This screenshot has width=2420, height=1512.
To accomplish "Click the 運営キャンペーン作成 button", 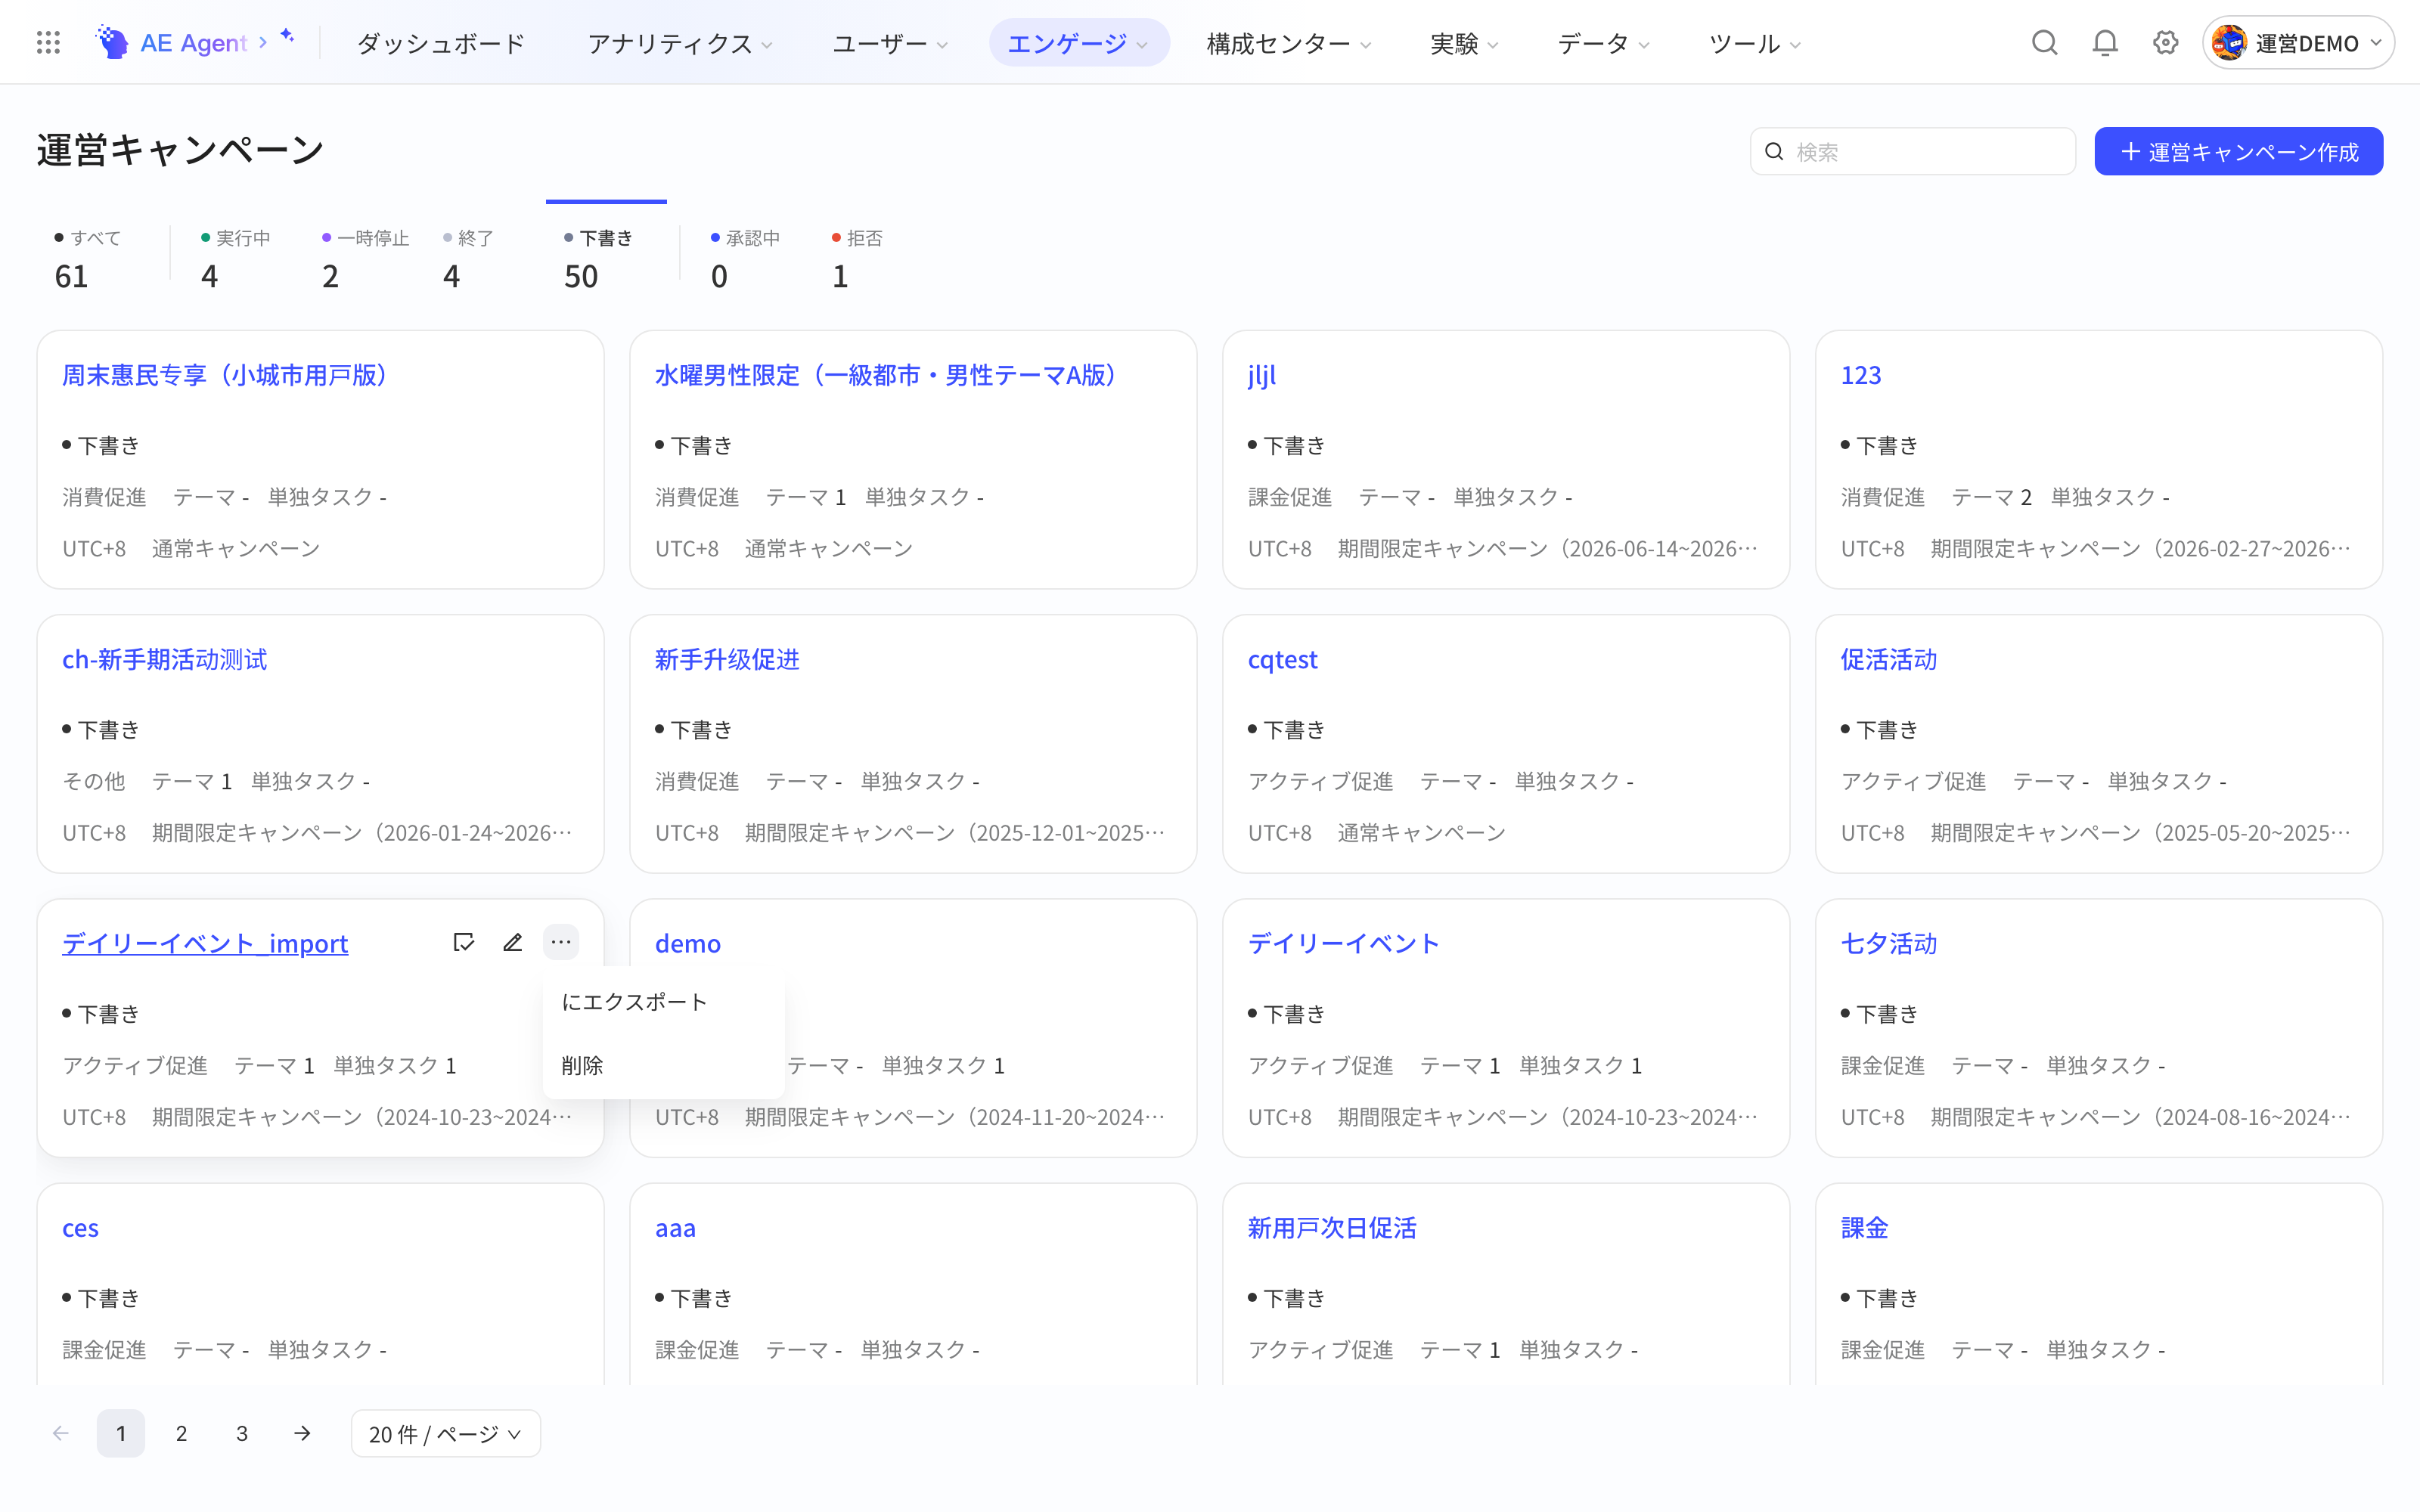I will pyautogui.click(x=2238, y=151).
